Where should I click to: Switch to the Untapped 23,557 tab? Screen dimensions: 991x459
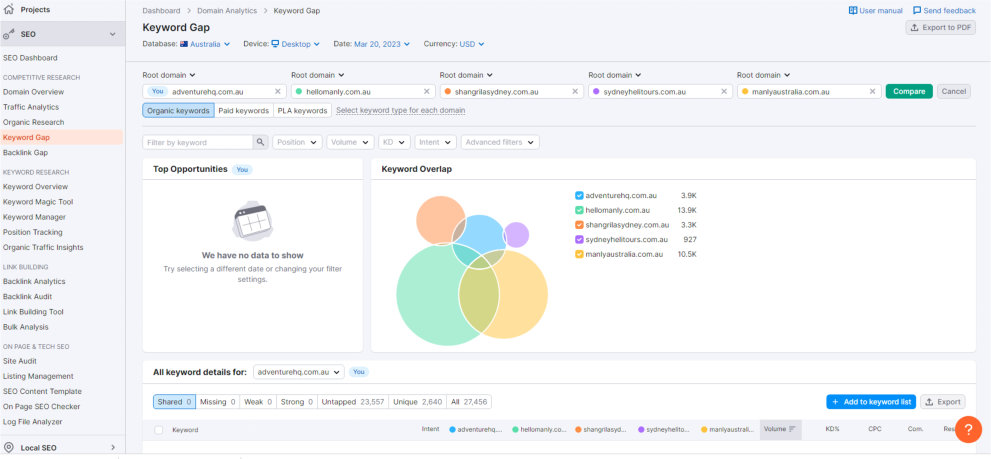[352, 402]
